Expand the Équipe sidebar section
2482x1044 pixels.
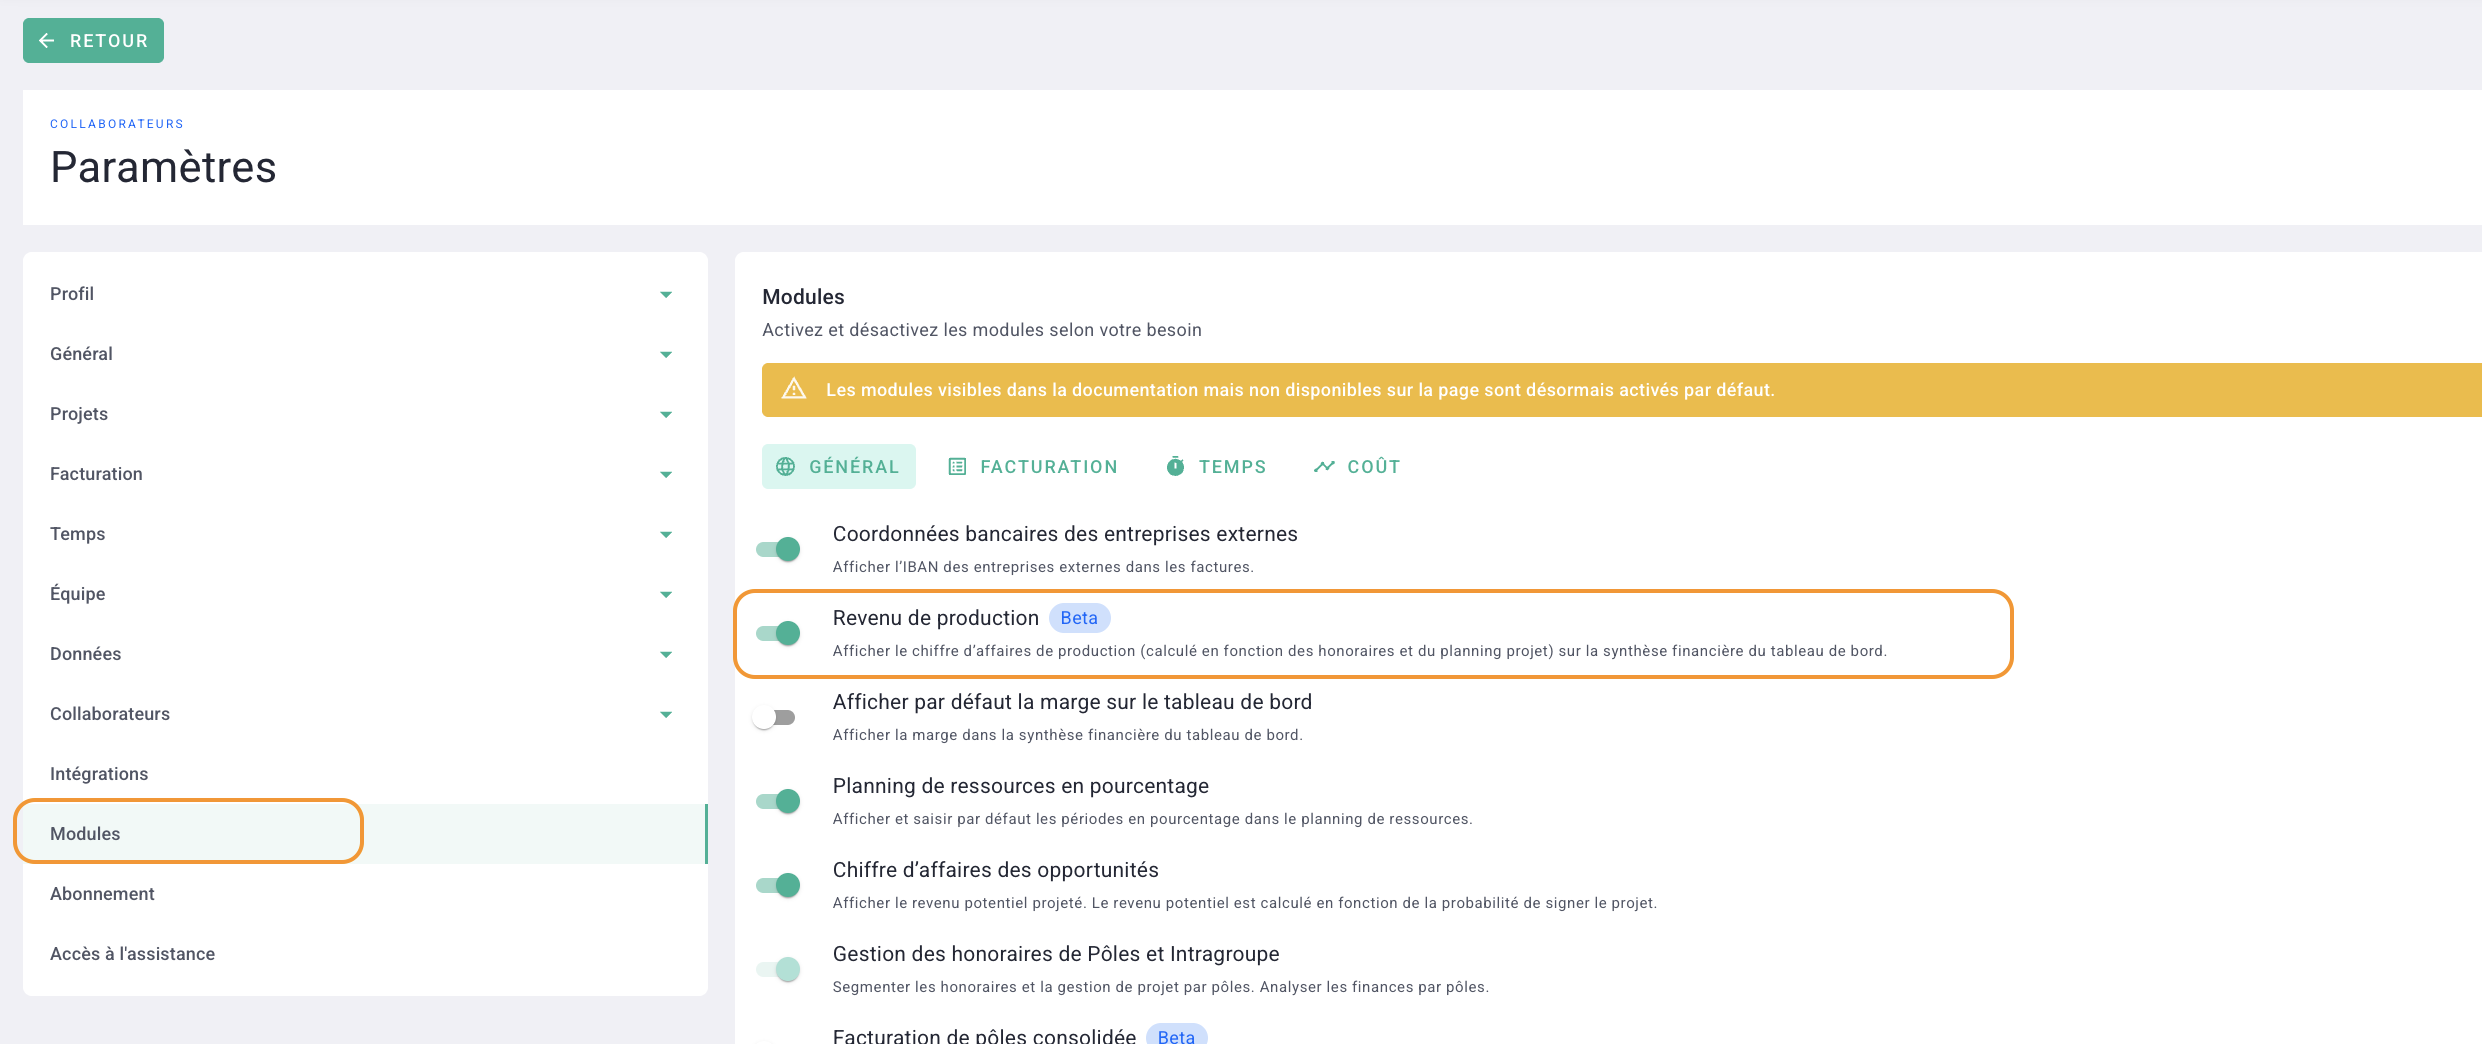[666, 594]
